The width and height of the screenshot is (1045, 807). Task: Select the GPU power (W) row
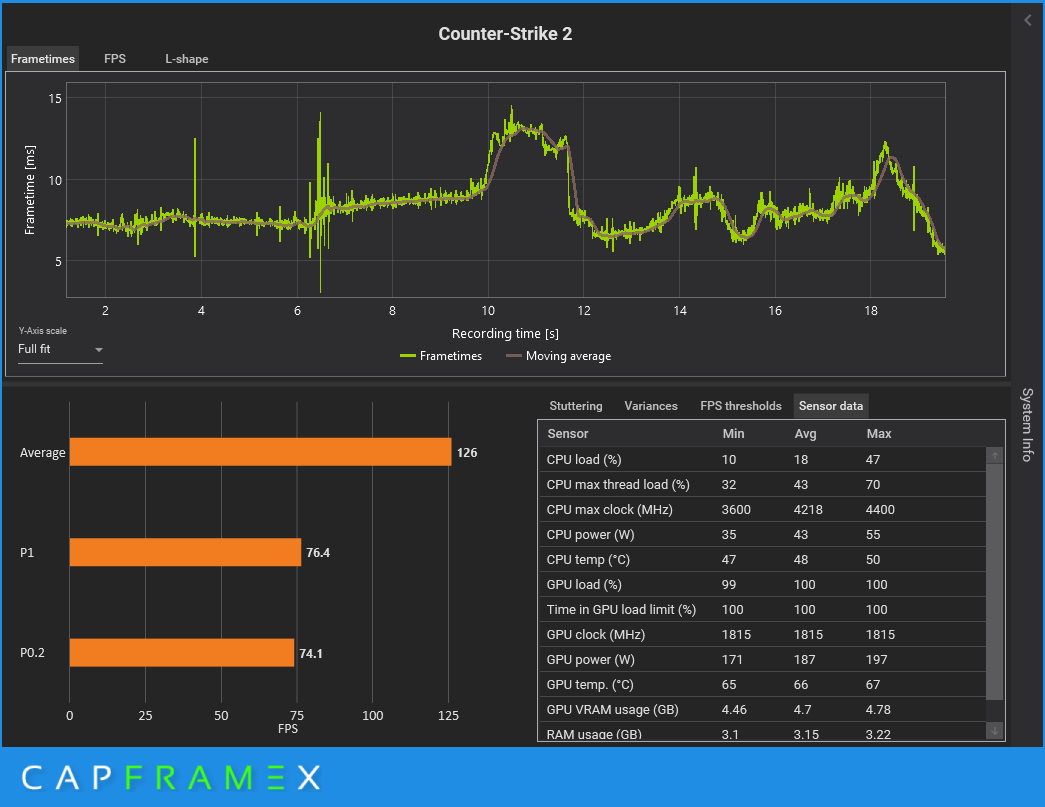click(762, 660)
